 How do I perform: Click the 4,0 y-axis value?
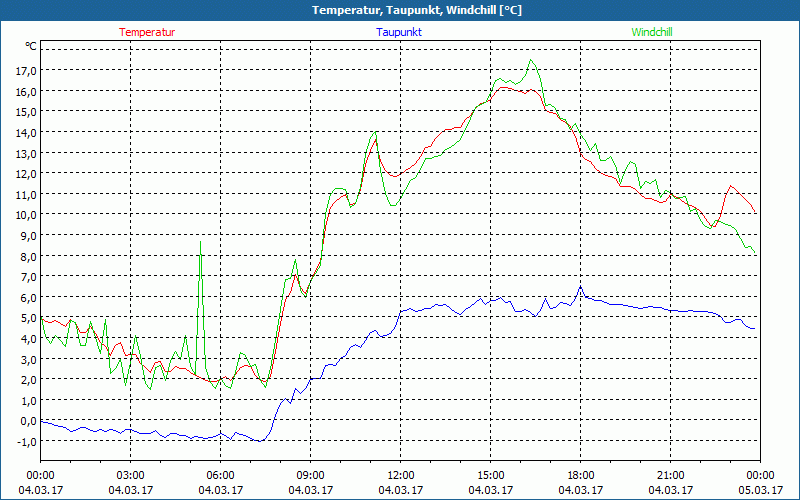pos(28,339)
